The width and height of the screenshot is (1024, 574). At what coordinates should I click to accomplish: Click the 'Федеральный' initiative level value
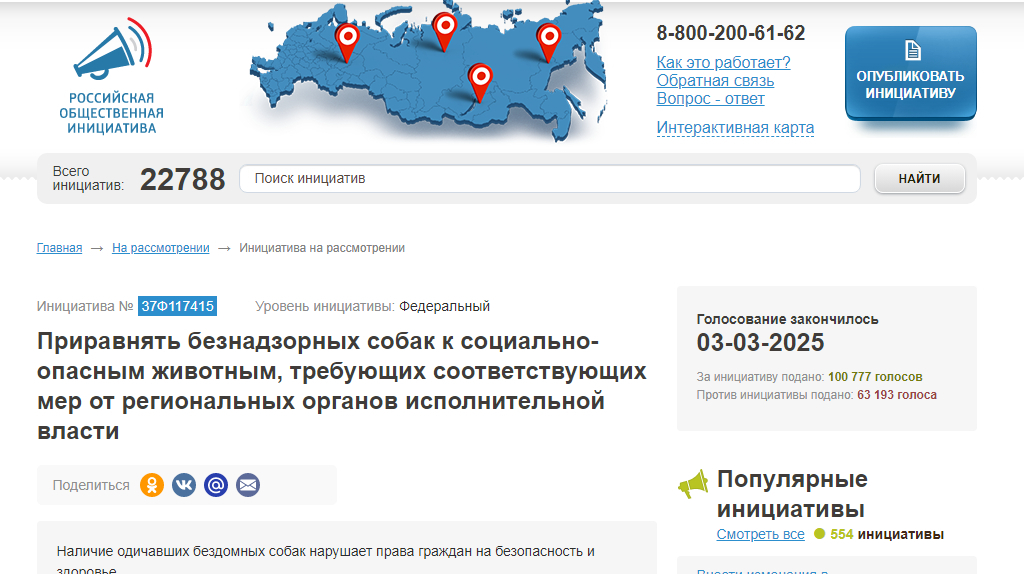tap(444, 306)
